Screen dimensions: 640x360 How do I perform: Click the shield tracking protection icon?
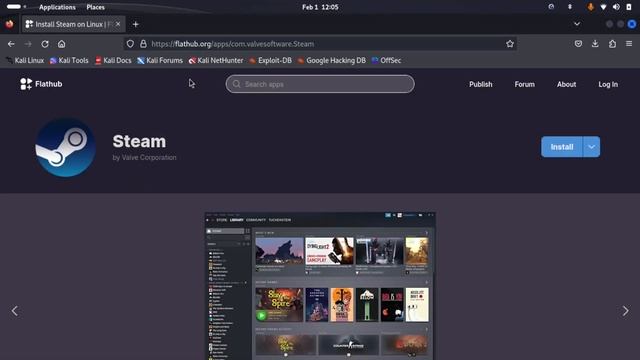click(130, 44)
